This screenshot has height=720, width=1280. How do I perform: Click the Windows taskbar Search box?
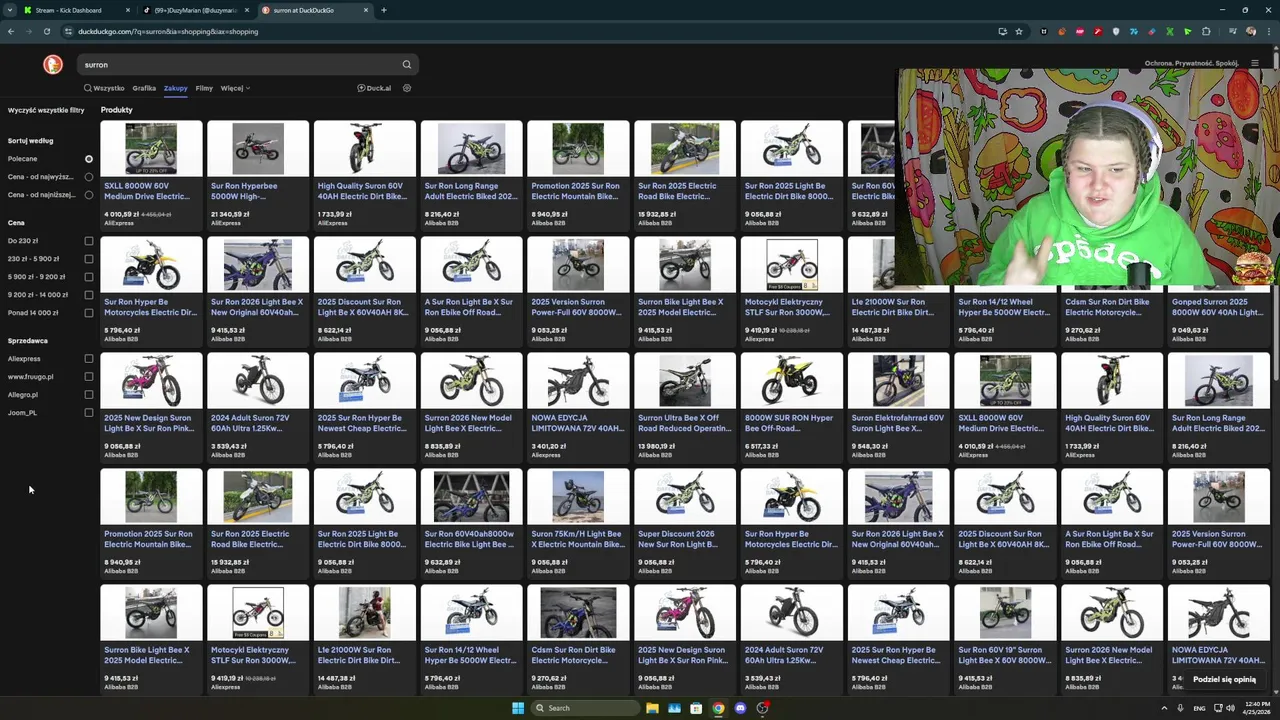click(585, 708)
